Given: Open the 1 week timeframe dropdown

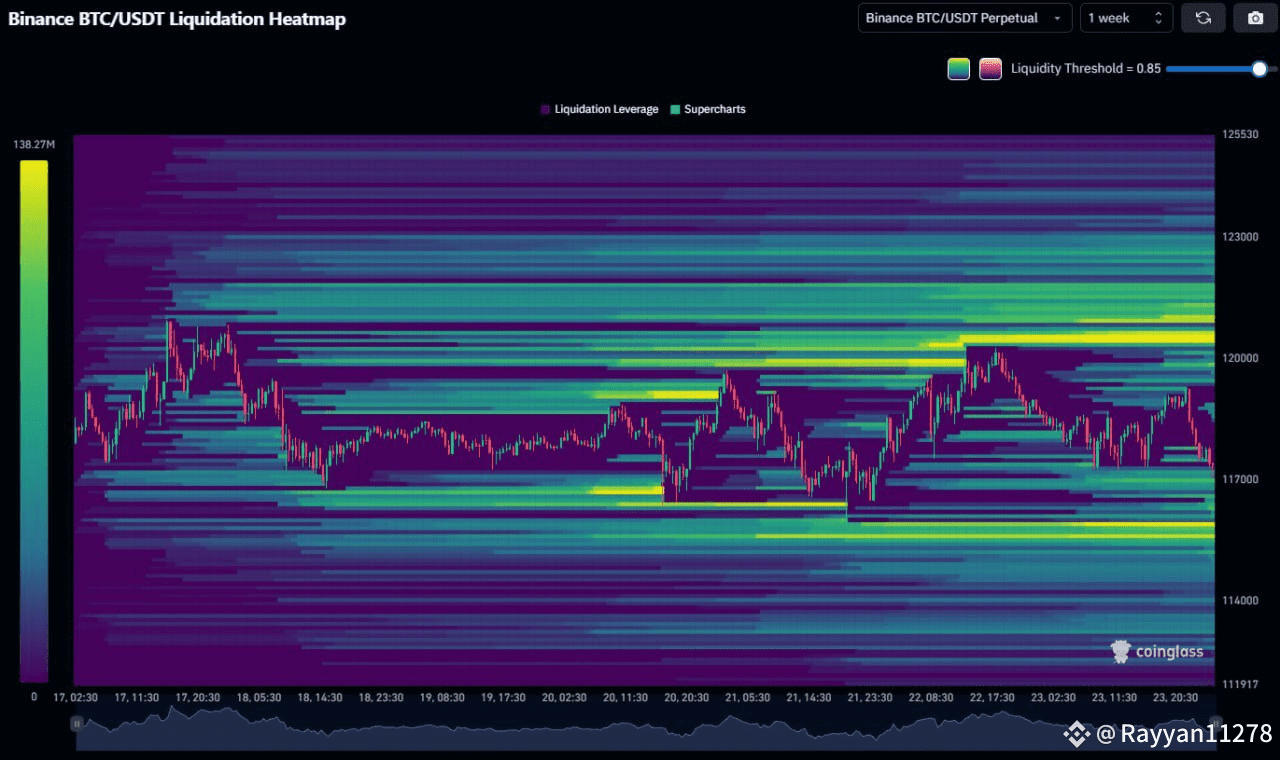Looking at the screenshot, I should pyautogui.click(x=1126, y=18).
